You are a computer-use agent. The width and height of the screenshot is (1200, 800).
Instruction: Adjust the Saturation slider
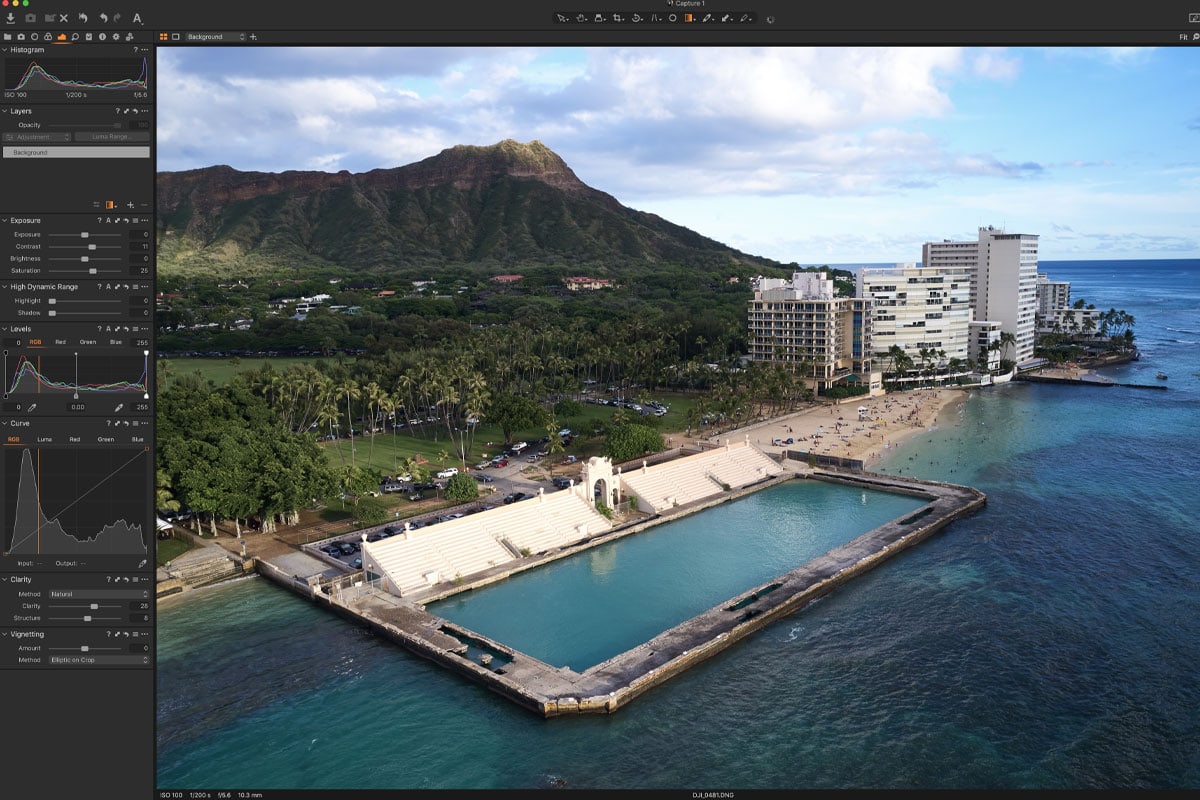click(93, 271)
